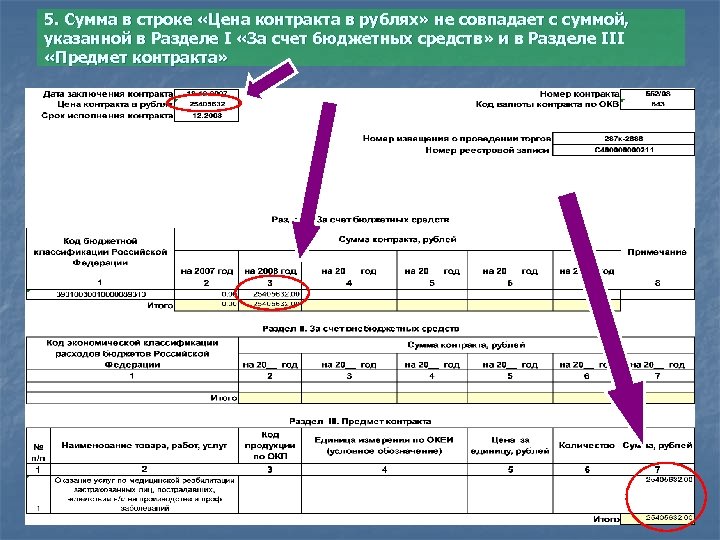Select the "на 2008 год" column header

tap(270, 271)
